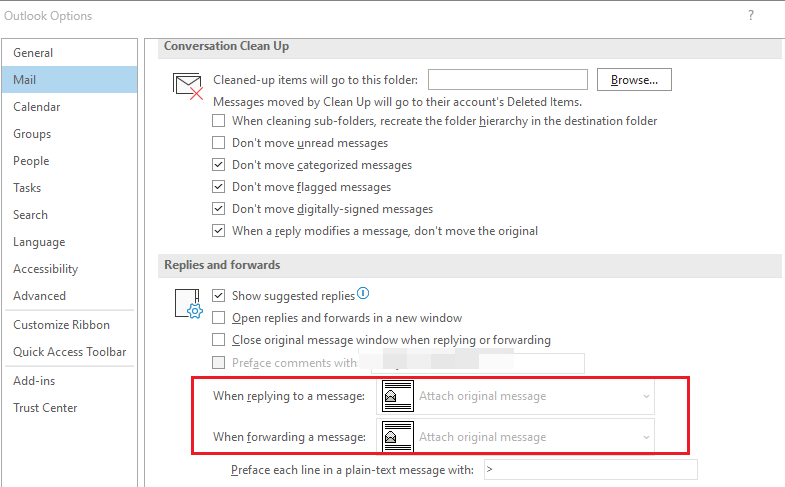Click the forwarding message preview icon
Image resolution: width=785 pixels, height=487 pixels.
pyautogui.click(x=398, y=436)
